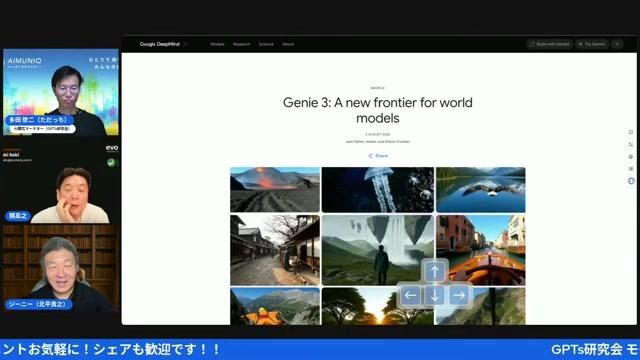The height and width of the screenshot is (360, 640).
Task: Click the Build with Gemini button
Action: click(549, 44)
